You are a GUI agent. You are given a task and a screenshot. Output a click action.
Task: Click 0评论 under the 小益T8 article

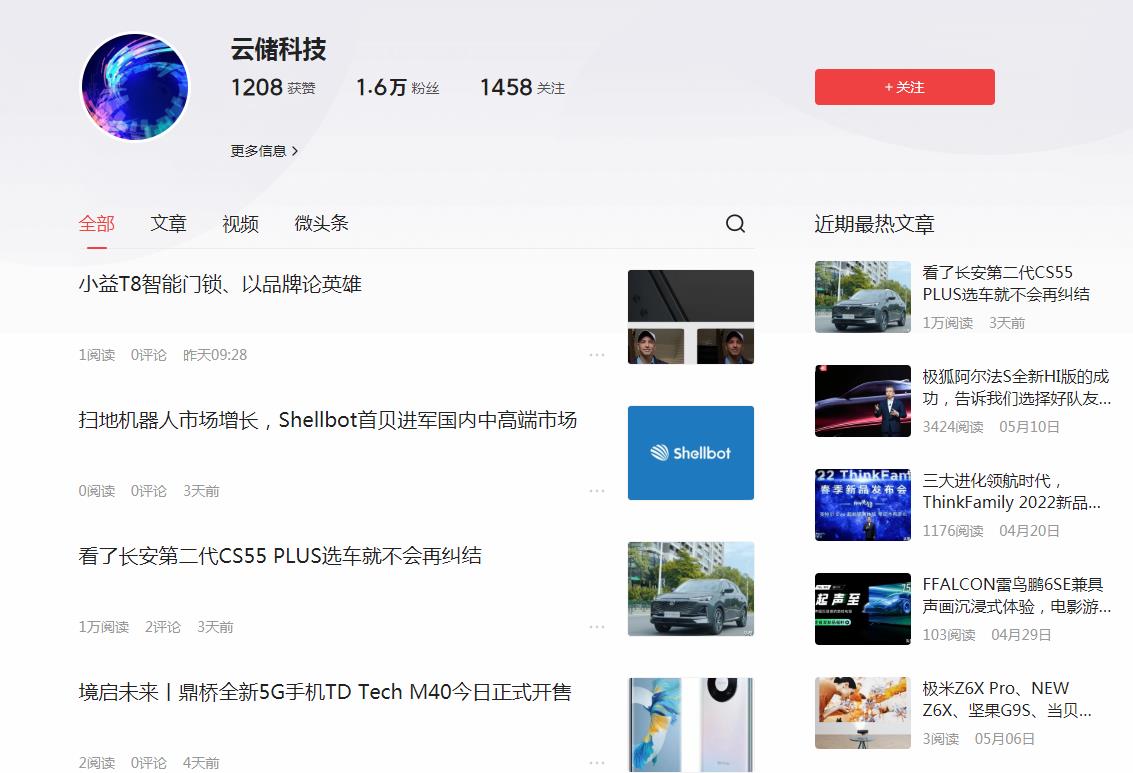point(148,355)
